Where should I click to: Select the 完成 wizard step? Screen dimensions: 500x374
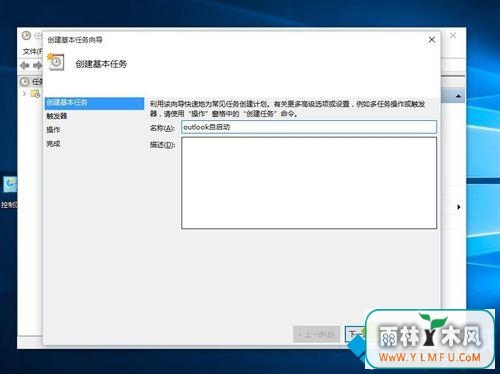point(53,144)
